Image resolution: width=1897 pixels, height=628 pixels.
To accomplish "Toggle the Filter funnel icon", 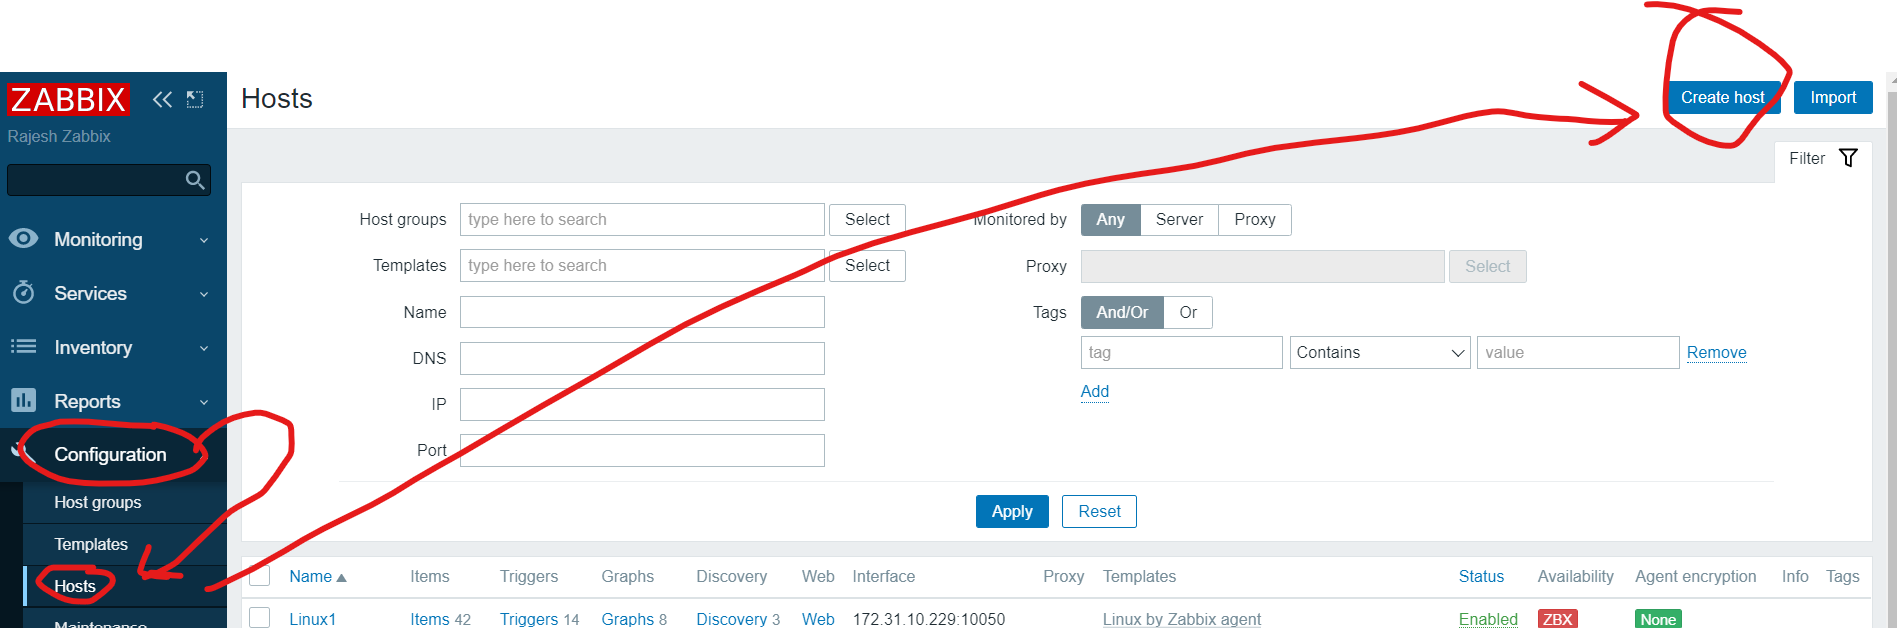I will click(1848, 158).
